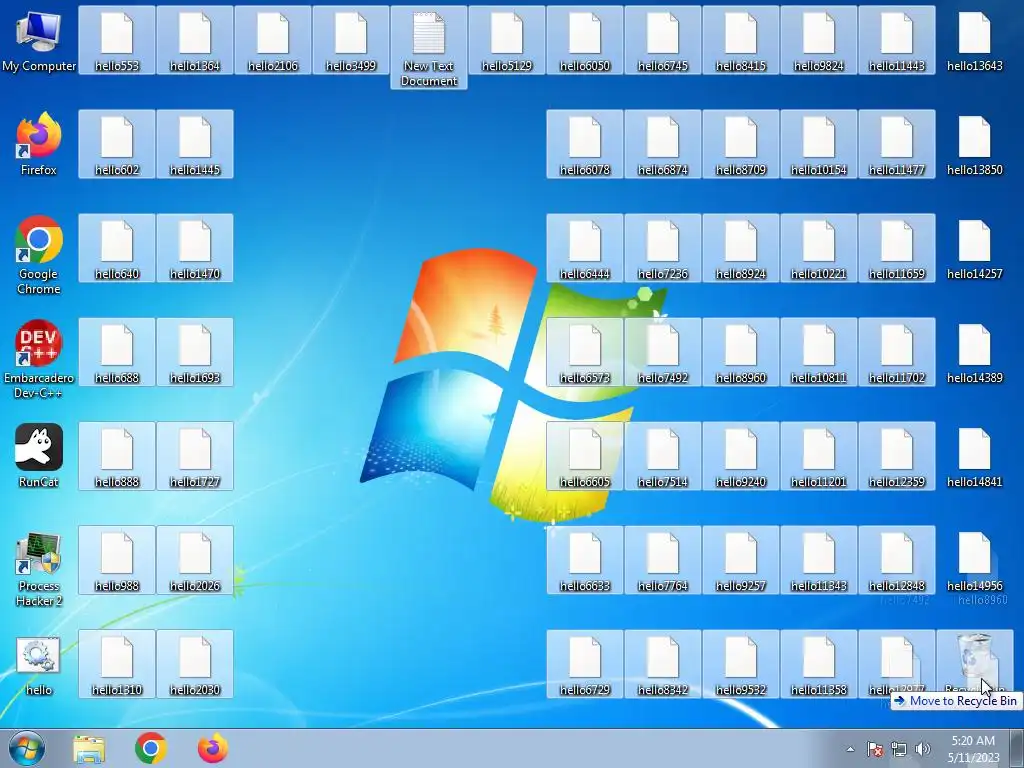Image resolution: width=1024 pixels, height=768 pixels.
Task: Select the hello8342 file icon
Action: [x=663, y=664]
